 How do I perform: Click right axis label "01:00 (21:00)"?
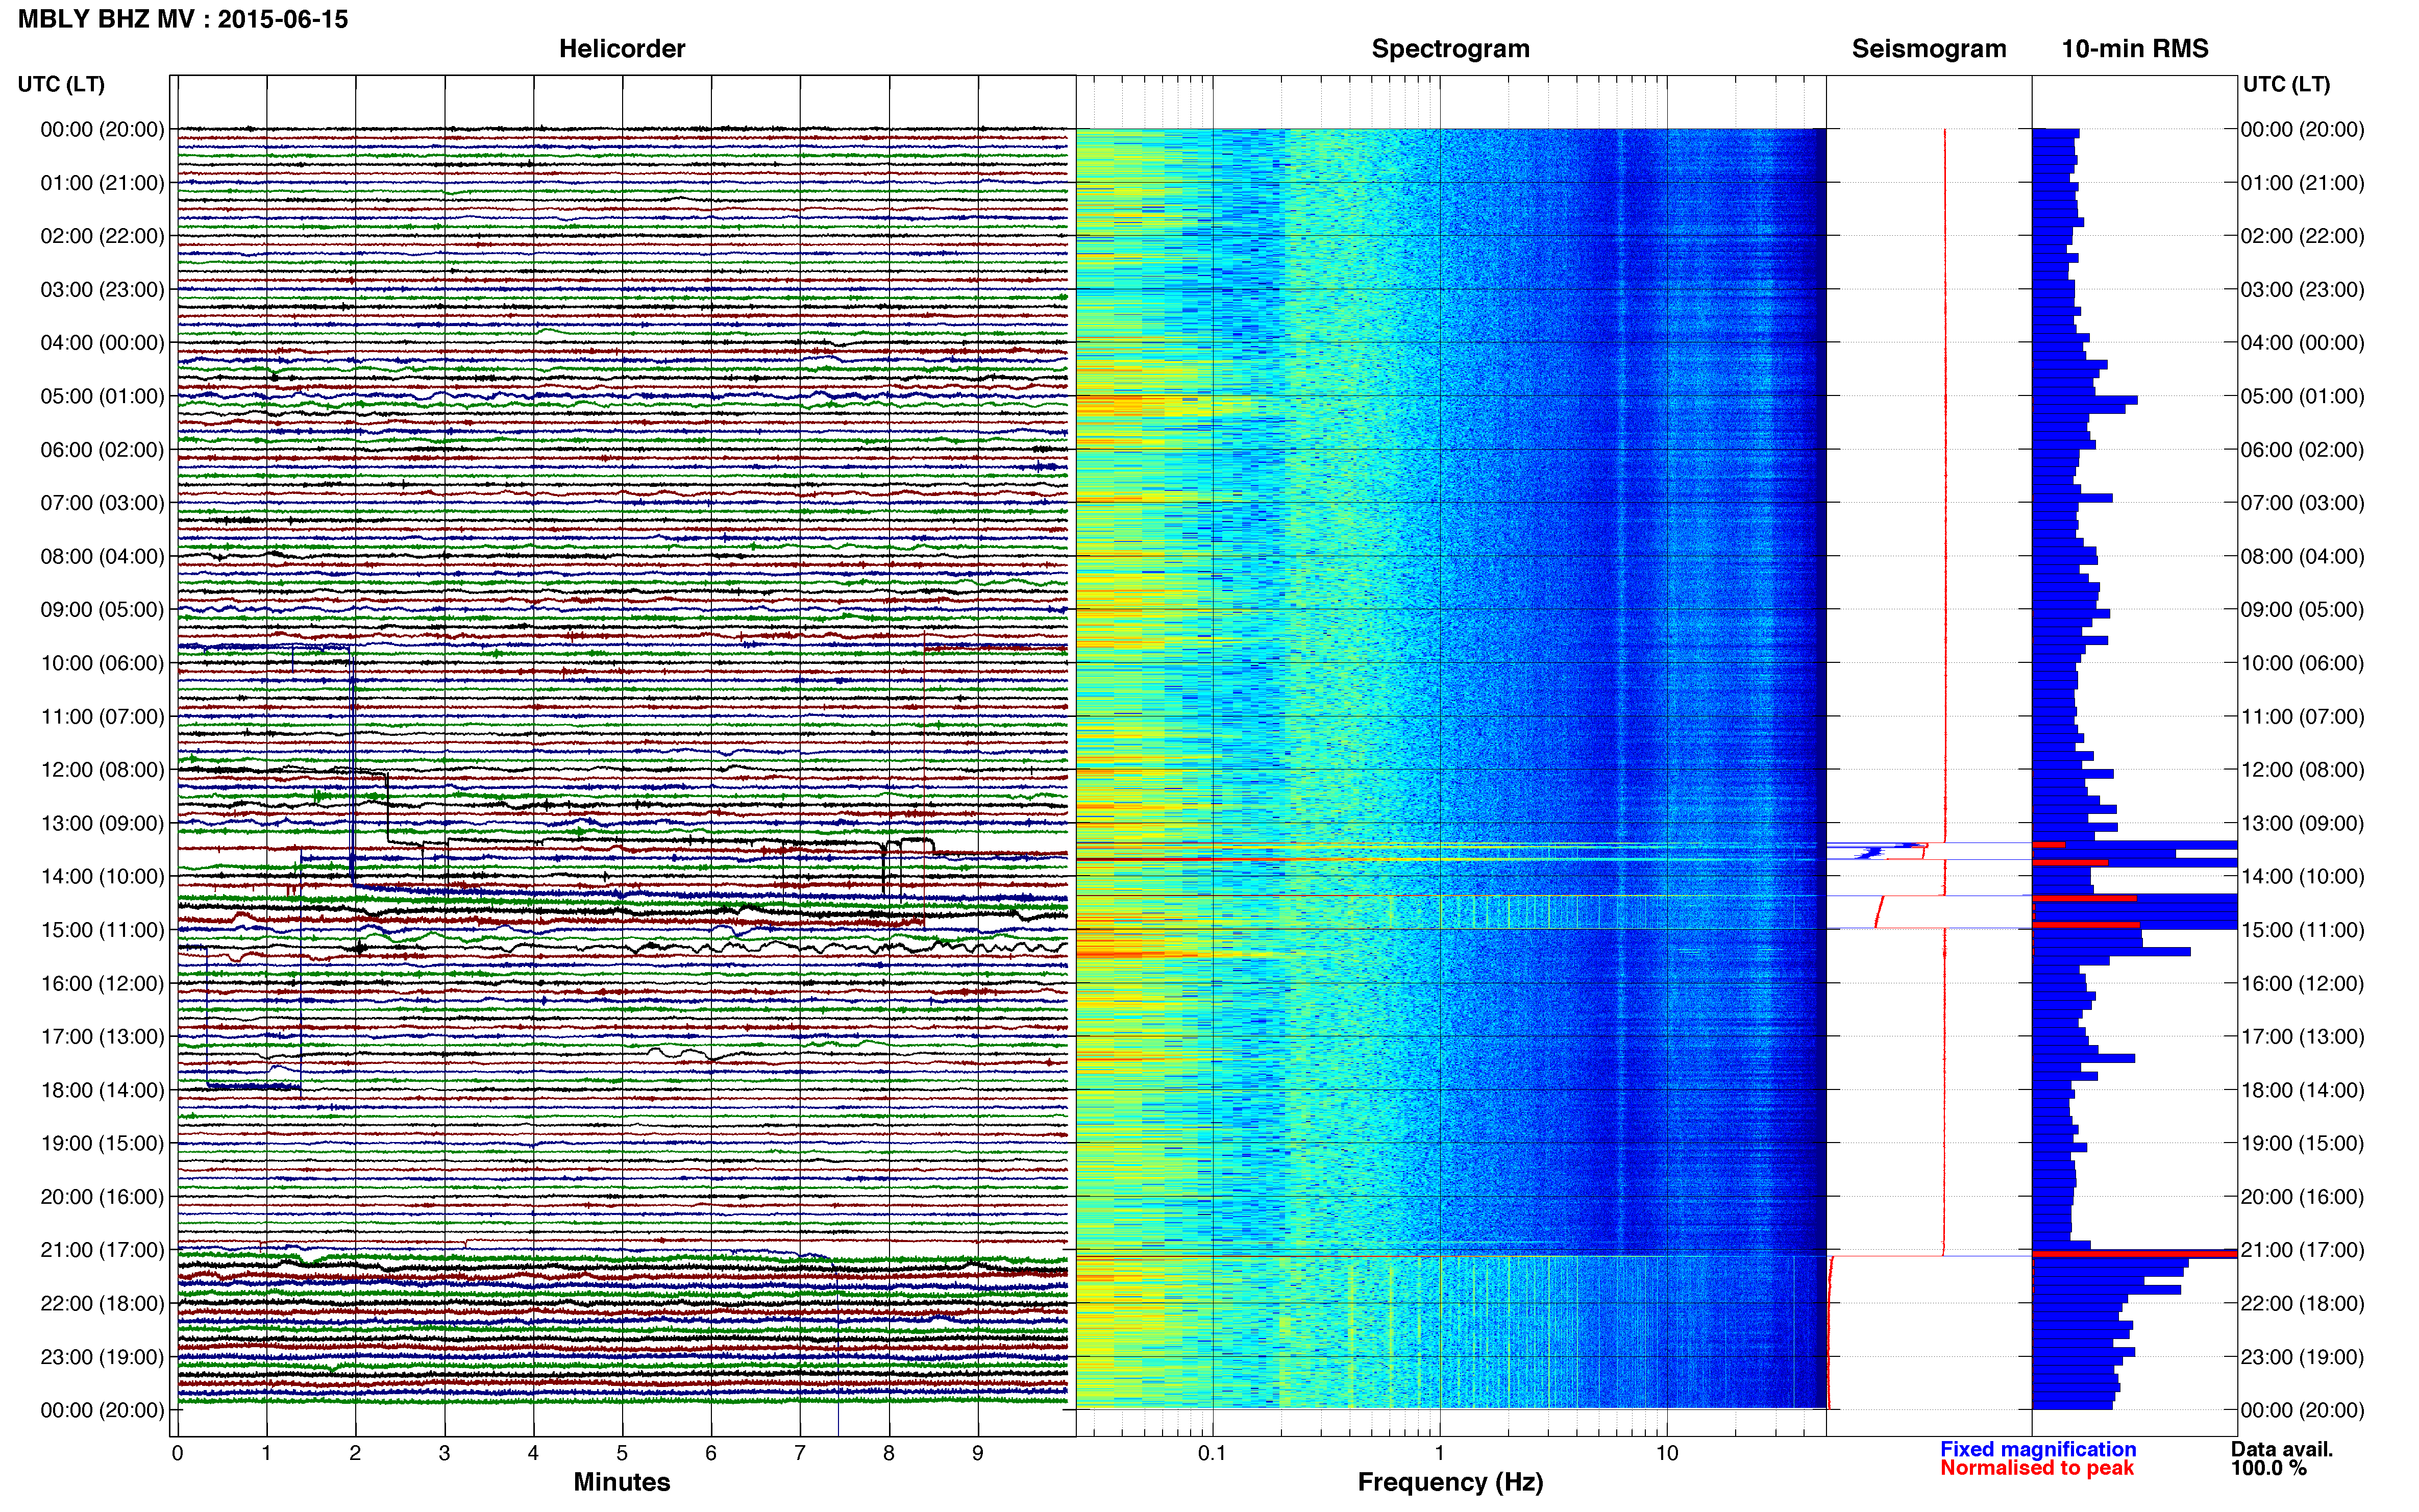click(2302, 183)
